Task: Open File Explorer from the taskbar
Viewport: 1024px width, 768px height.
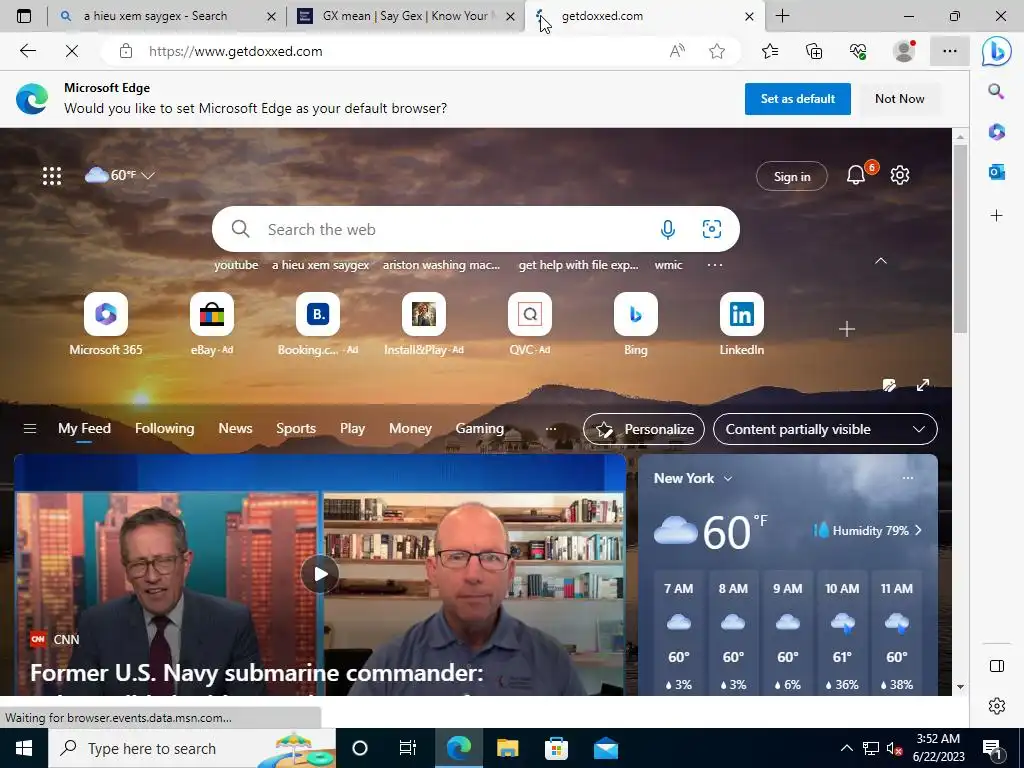Action: tap(507, 748)
